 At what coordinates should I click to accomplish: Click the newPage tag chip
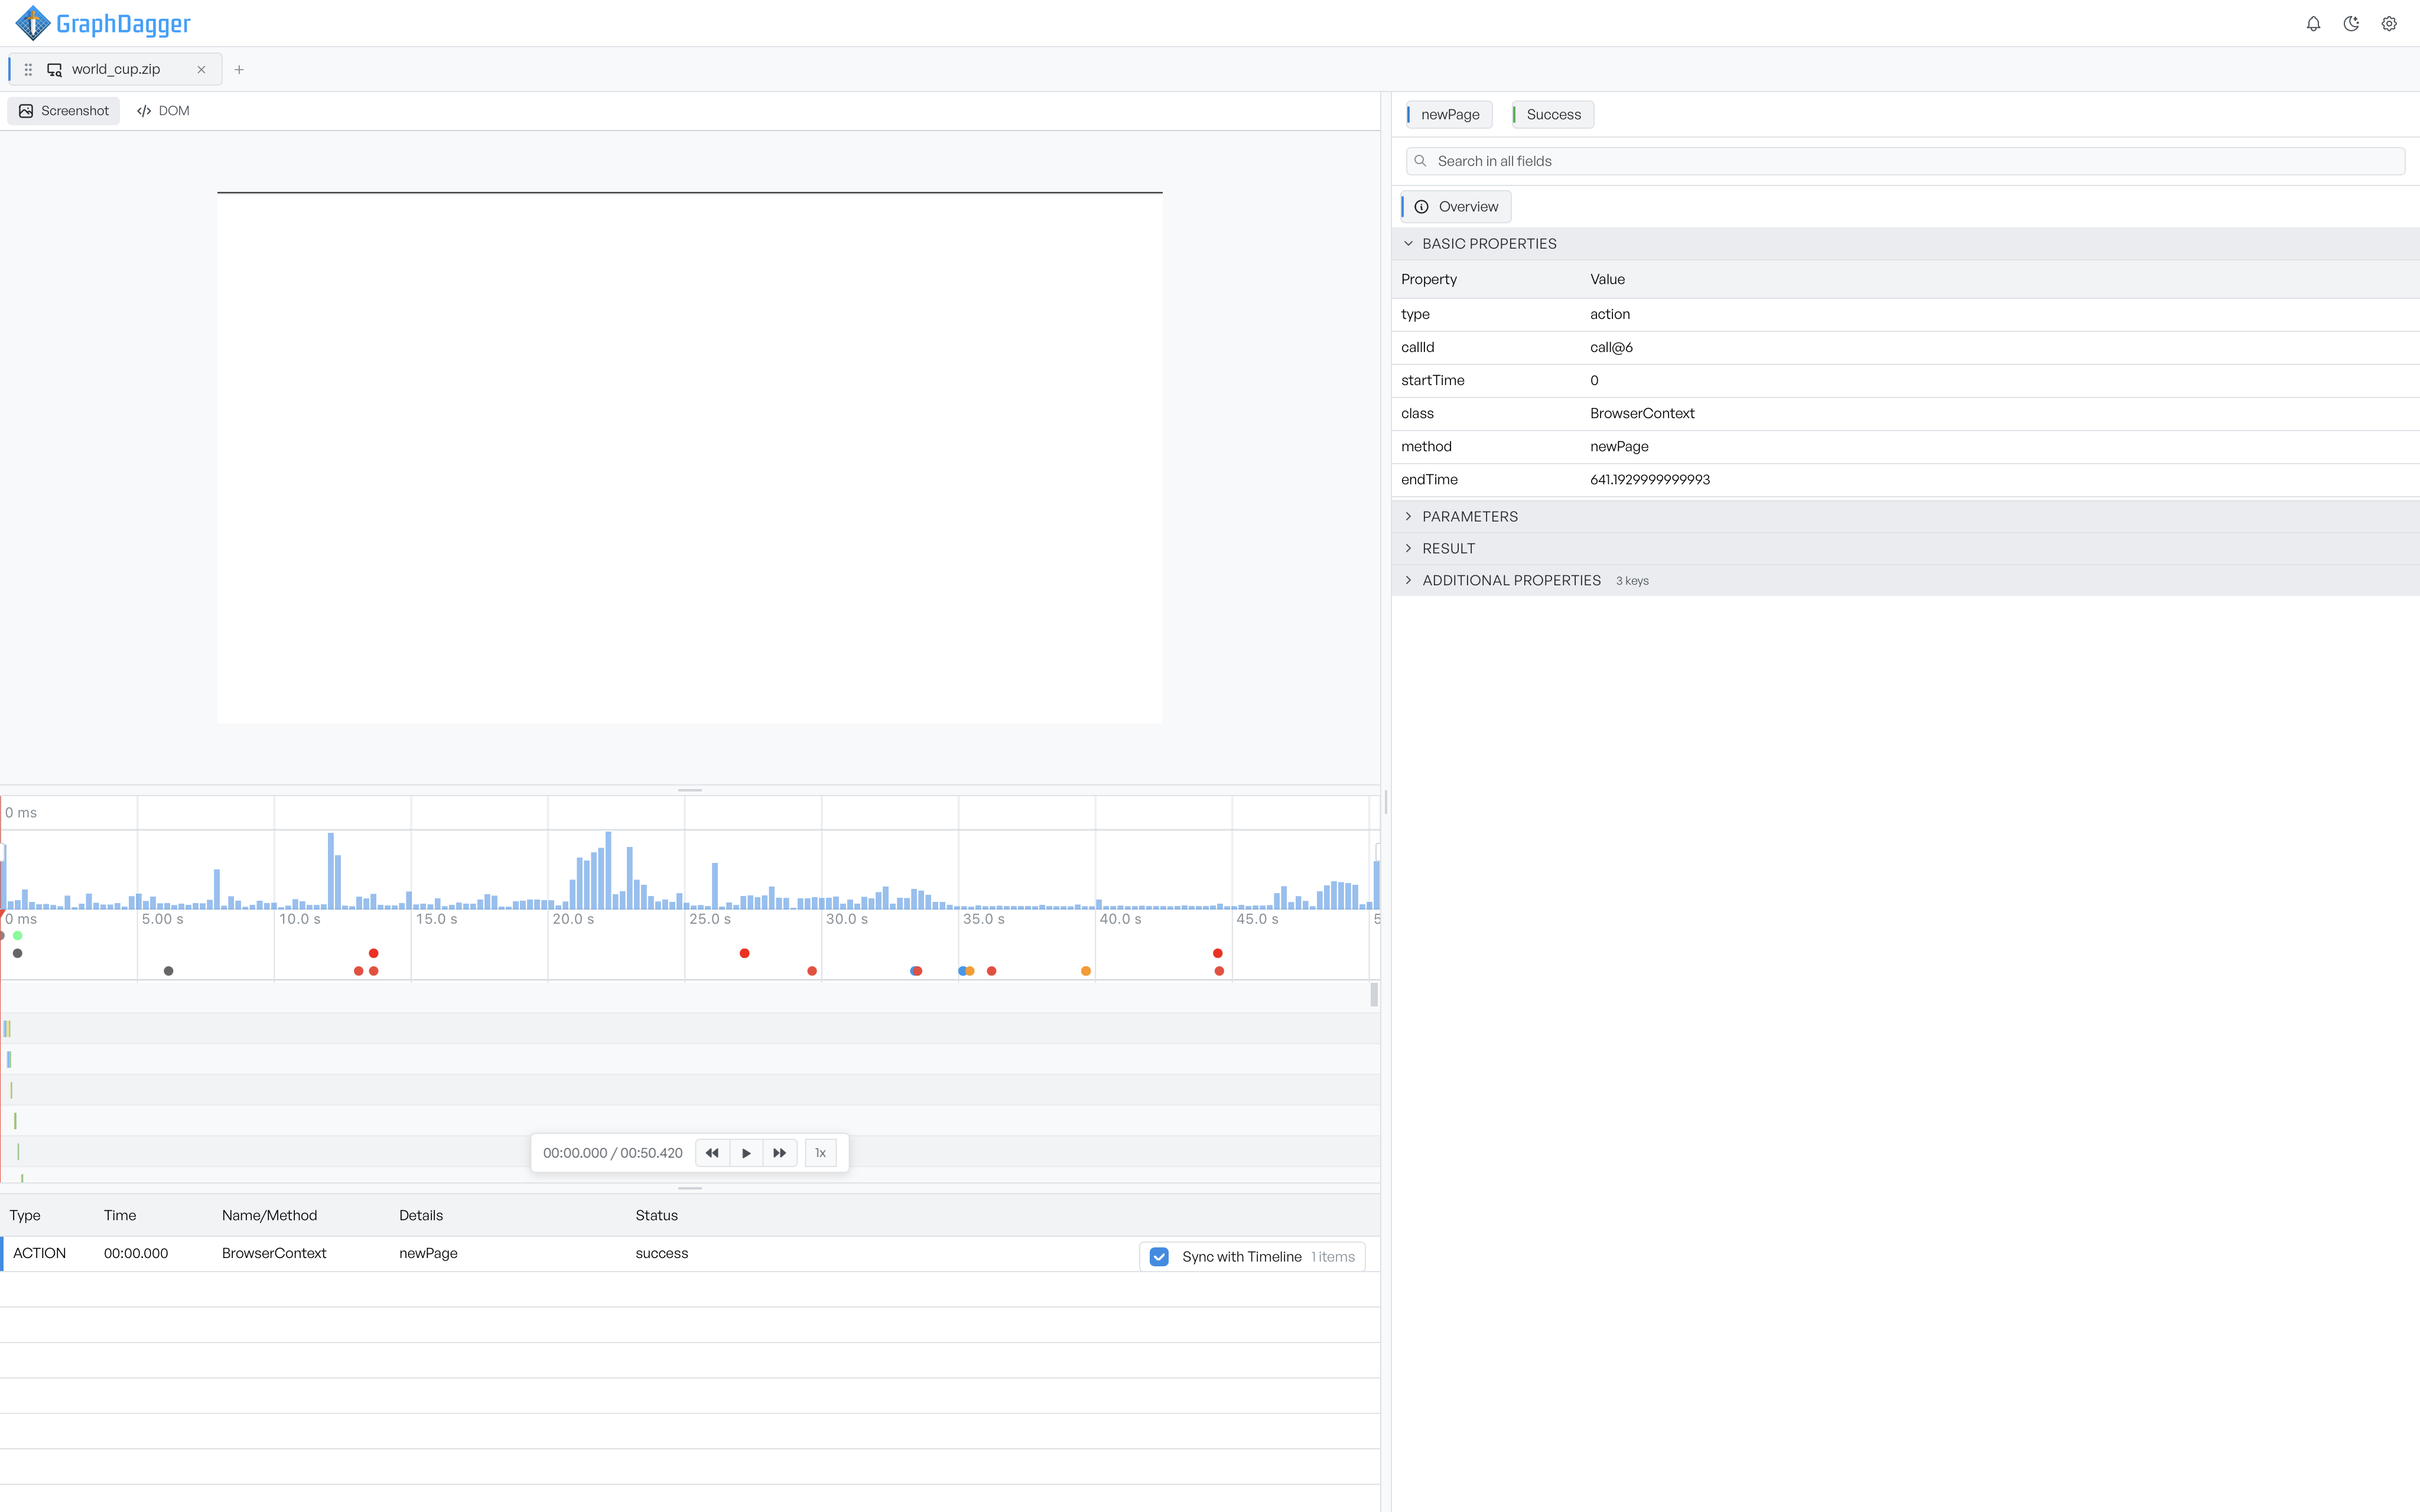point(1449,115)
